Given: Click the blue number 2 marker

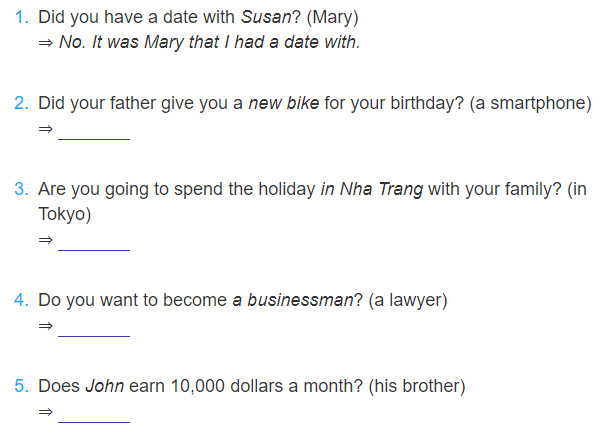Looking at the screenshot, I should pyautogui.click(x=21, y=103).
